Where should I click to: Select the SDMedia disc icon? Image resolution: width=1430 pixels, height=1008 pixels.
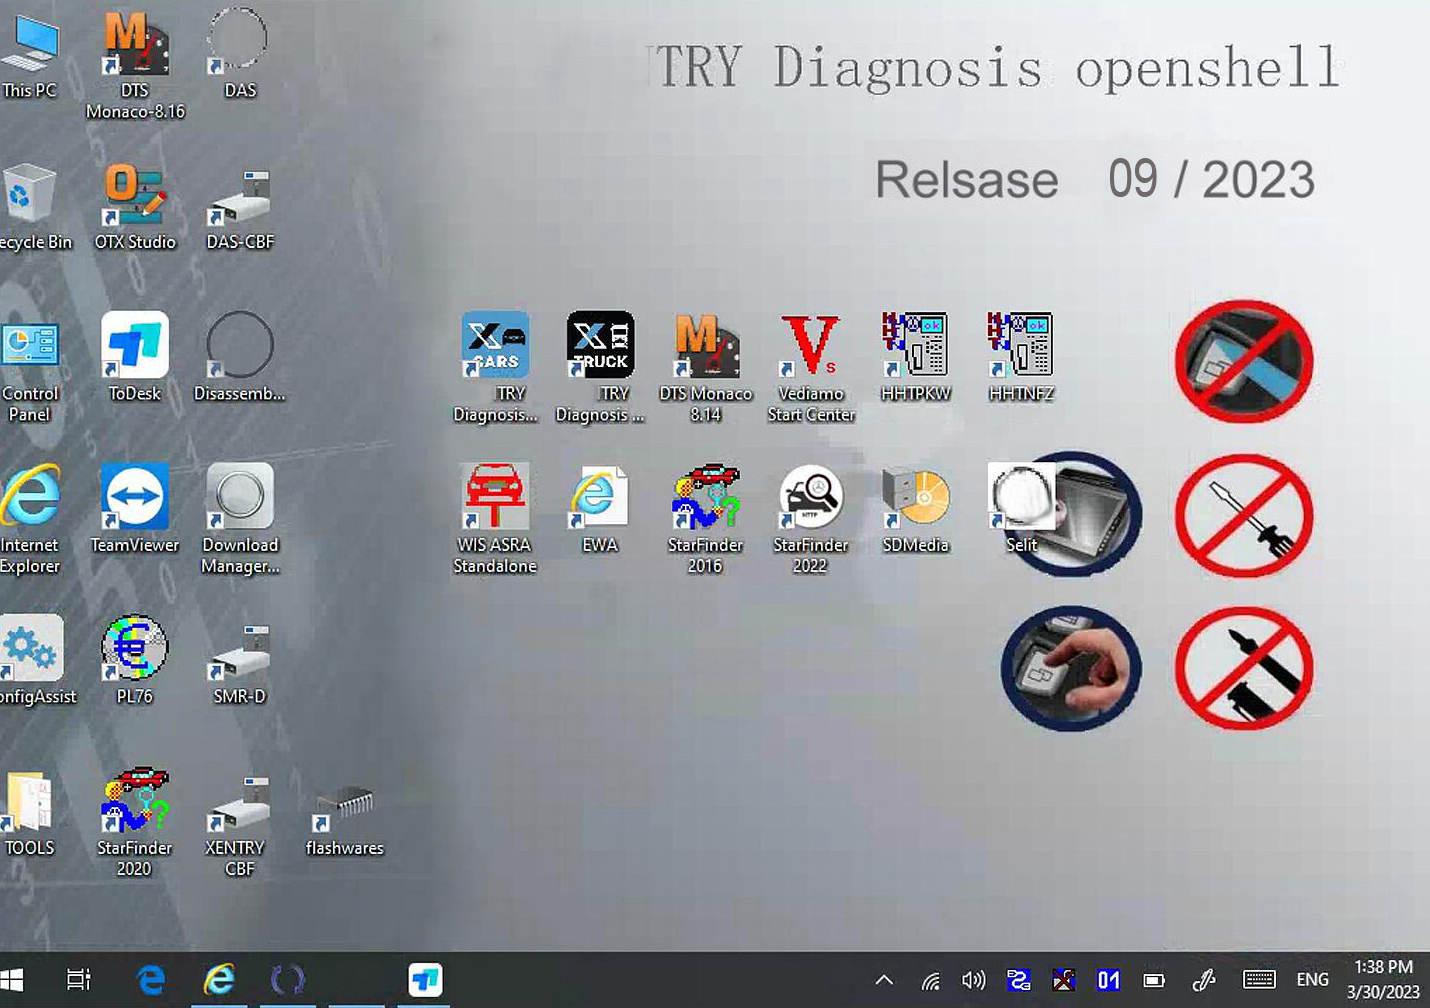click(x=915, y=508)
